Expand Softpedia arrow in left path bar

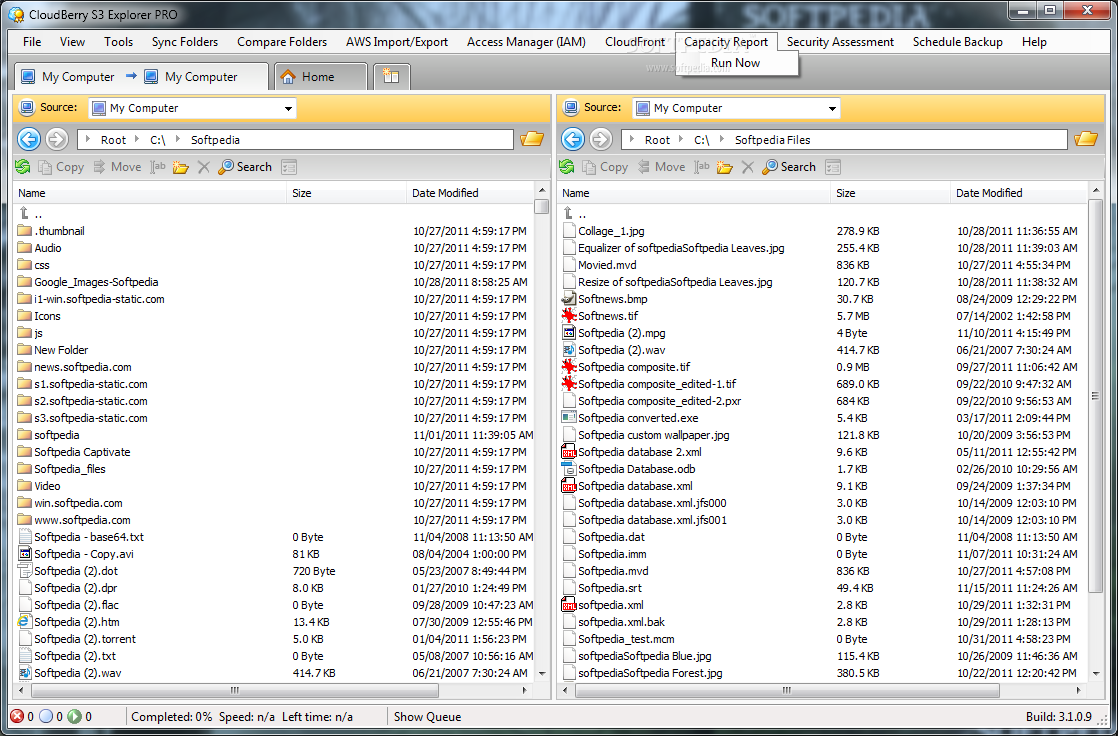[178, 140]
